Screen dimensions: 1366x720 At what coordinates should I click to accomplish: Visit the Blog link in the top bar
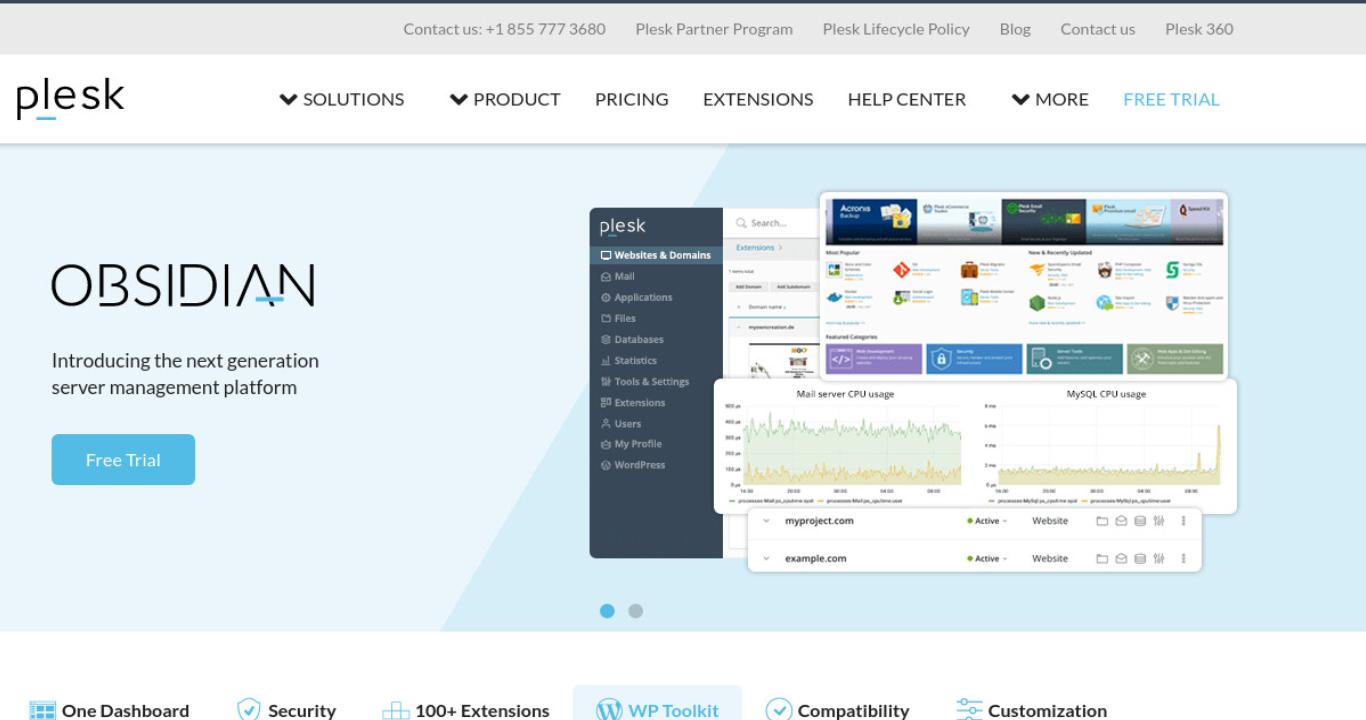pyautogui.click(x=1015, y=29)
